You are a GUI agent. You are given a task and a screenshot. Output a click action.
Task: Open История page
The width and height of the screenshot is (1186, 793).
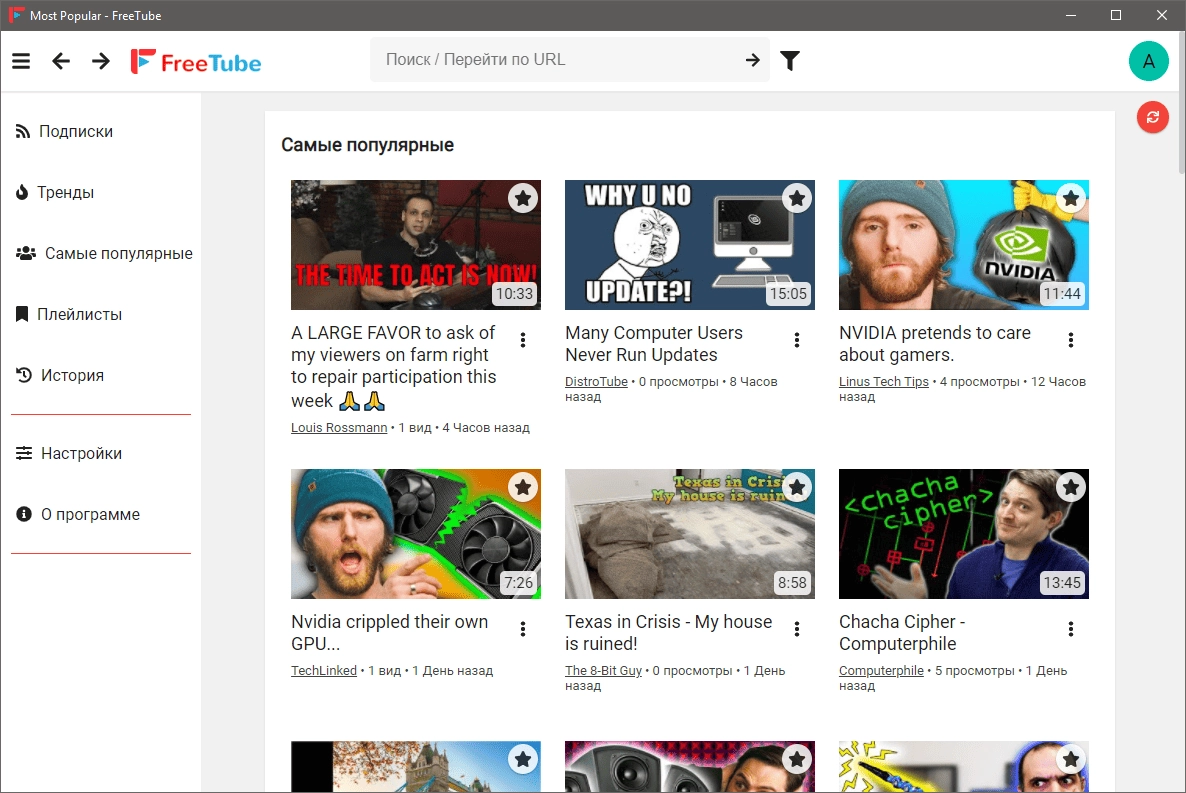[101, 375]
